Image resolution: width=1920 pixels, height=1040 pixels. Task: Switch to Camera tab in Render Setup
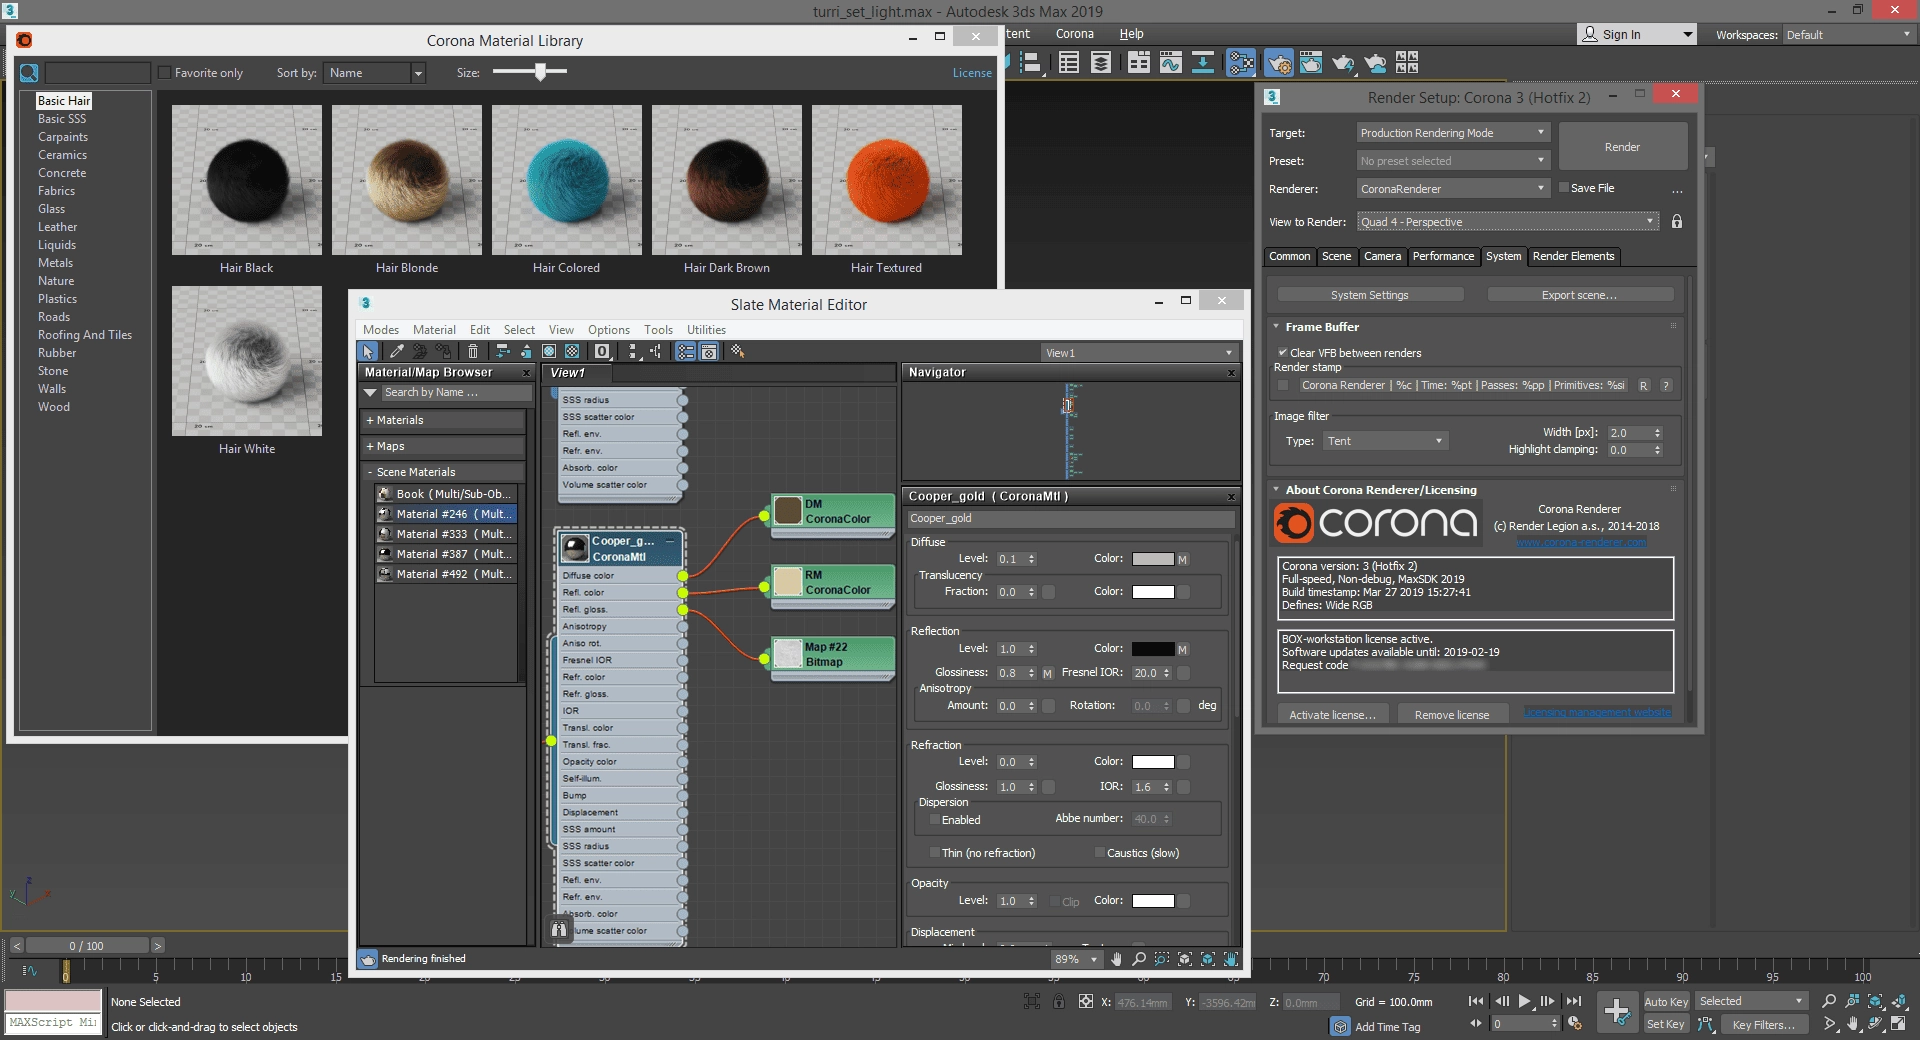(1382, 256)
